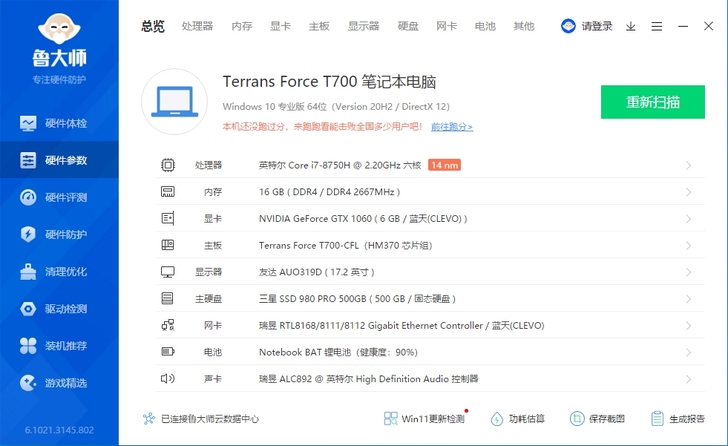Switch to the 显示器 tab
The height and width of the screenshot is (446, 728).
tap(364, 26)
